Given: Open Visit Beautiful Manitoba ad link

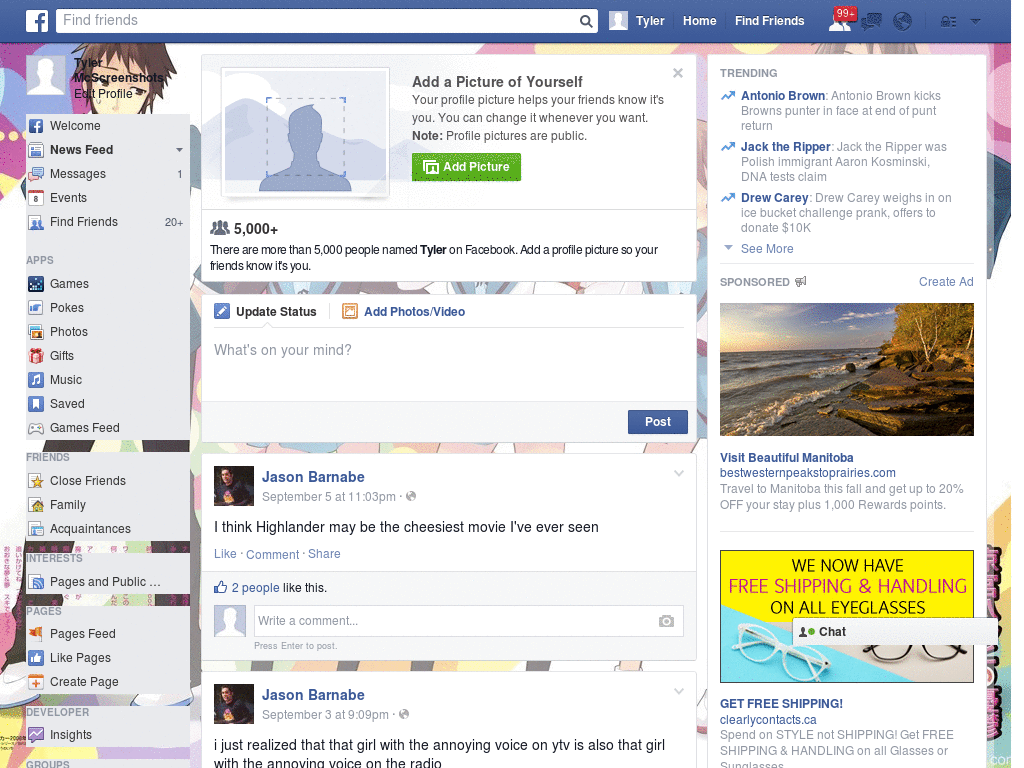Looking at the screenshot, I should click(x=786, y=458).
